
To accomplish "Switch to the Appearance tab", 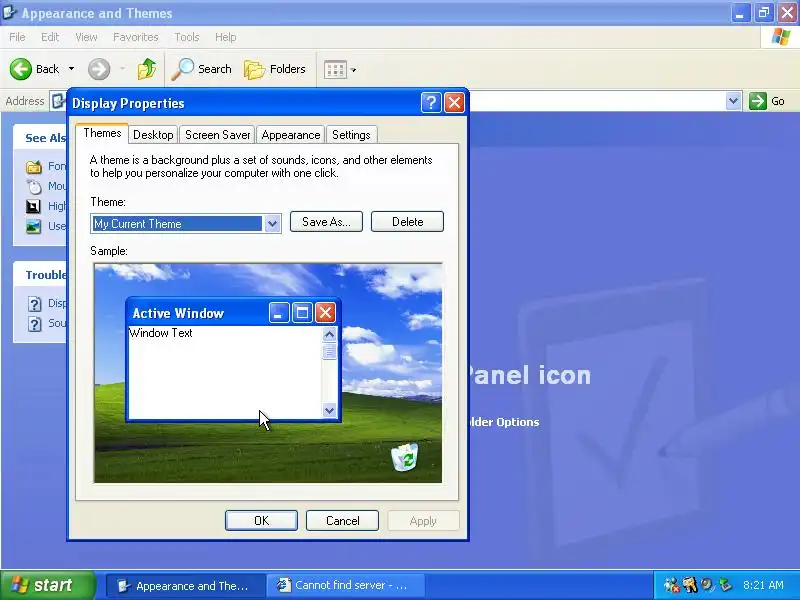I will tap(291, 135).
